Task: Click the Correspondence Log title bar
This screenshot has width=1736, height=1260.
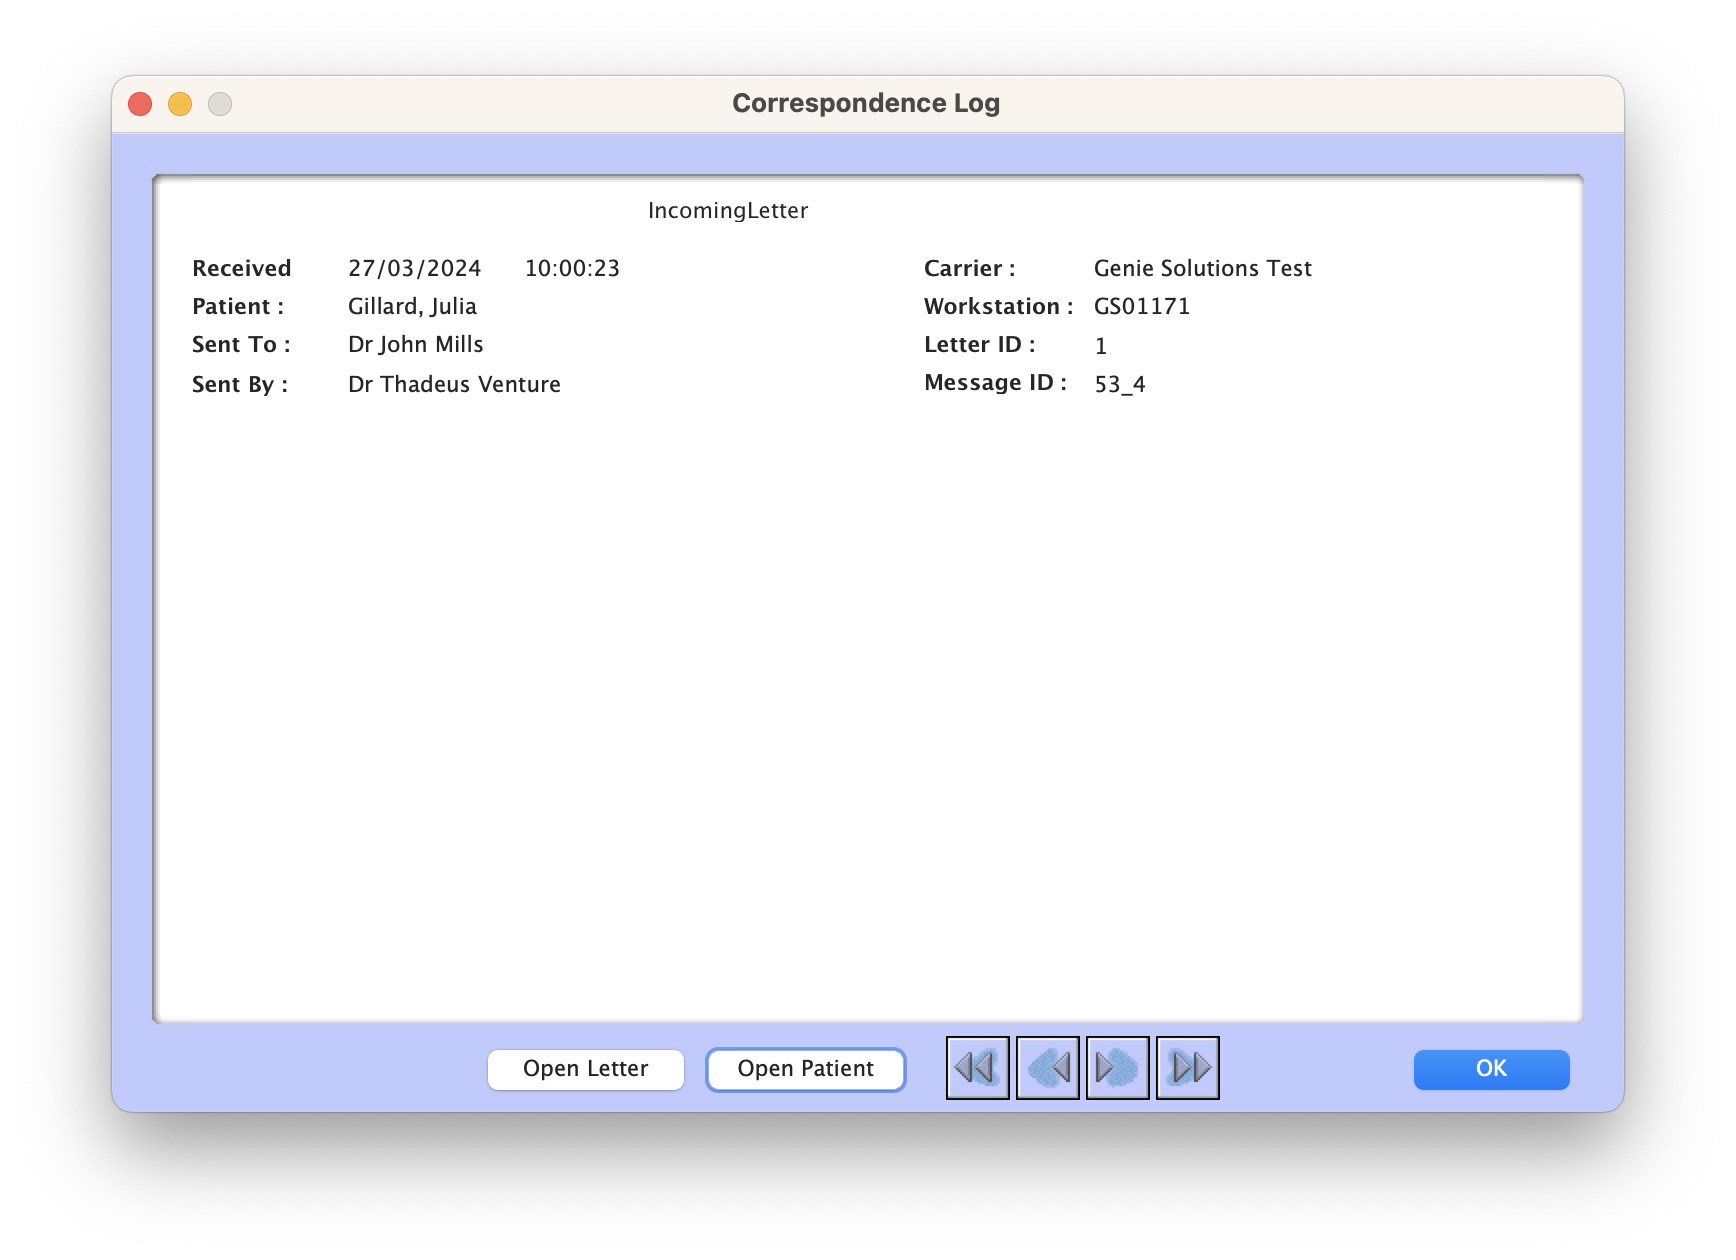Action: pyautogui.click(x=866, y=102)
